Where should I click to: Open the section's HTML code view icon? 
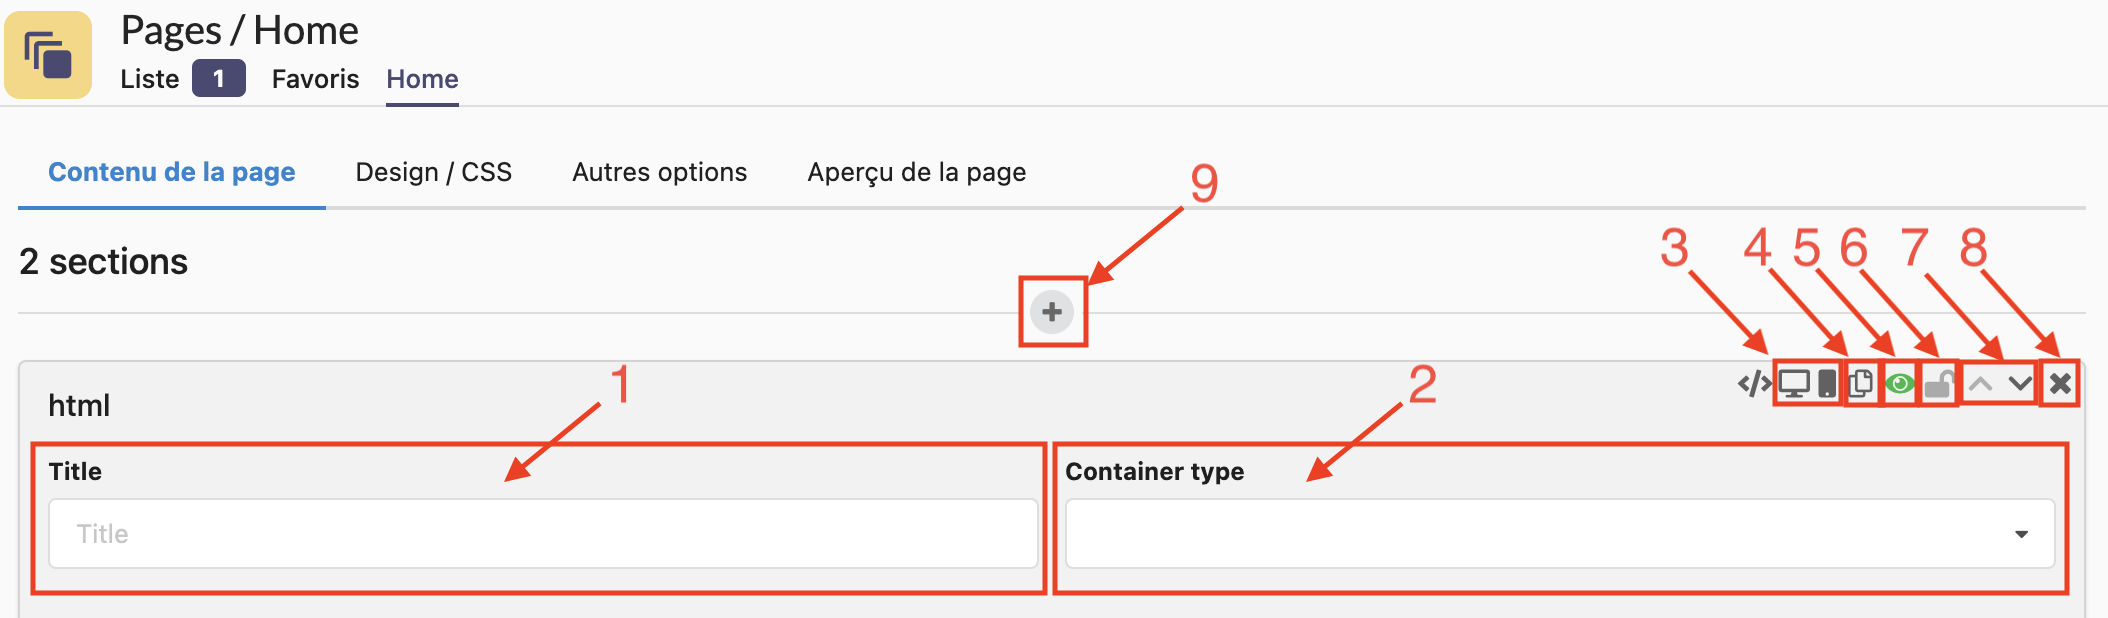(x=1754, y=384)
